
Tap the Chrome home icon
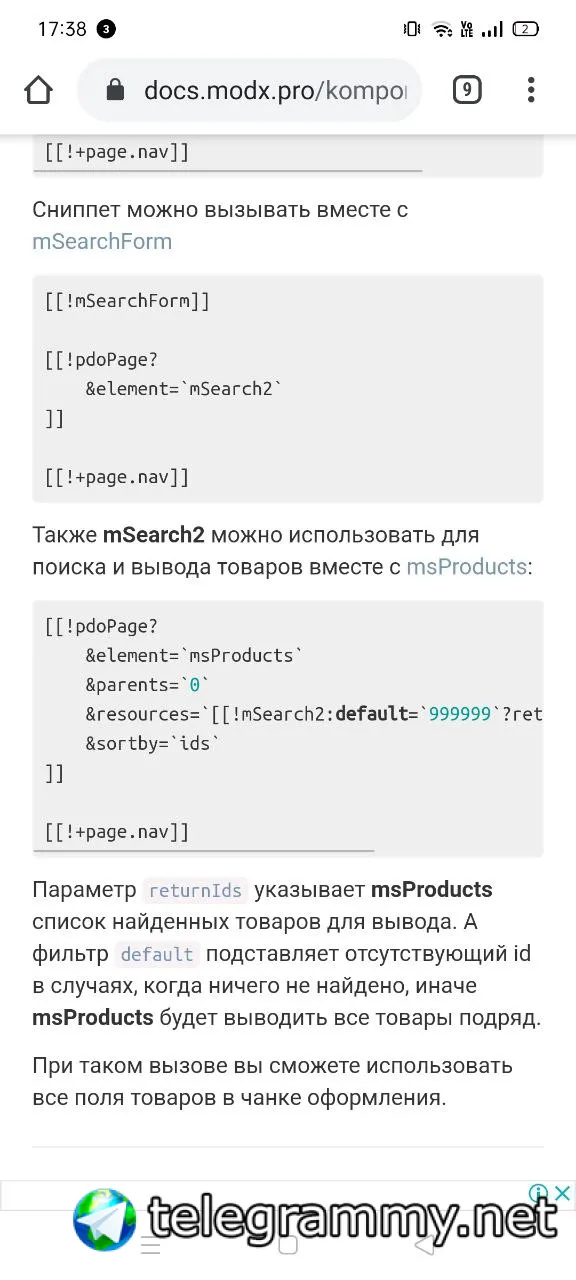pos(38,91)
